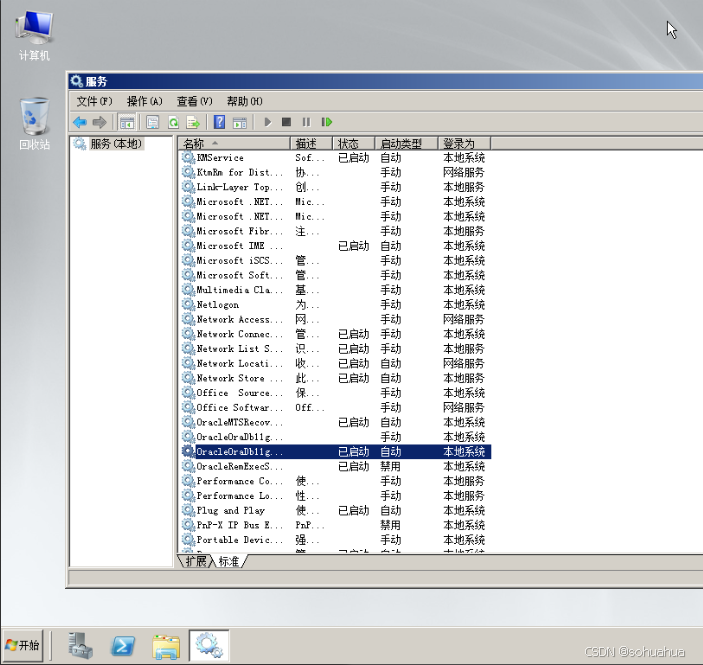Screen dimensions: 703x665
Task: Select the Microsoft Fibr... service
Action: click(x=336, y=231)
